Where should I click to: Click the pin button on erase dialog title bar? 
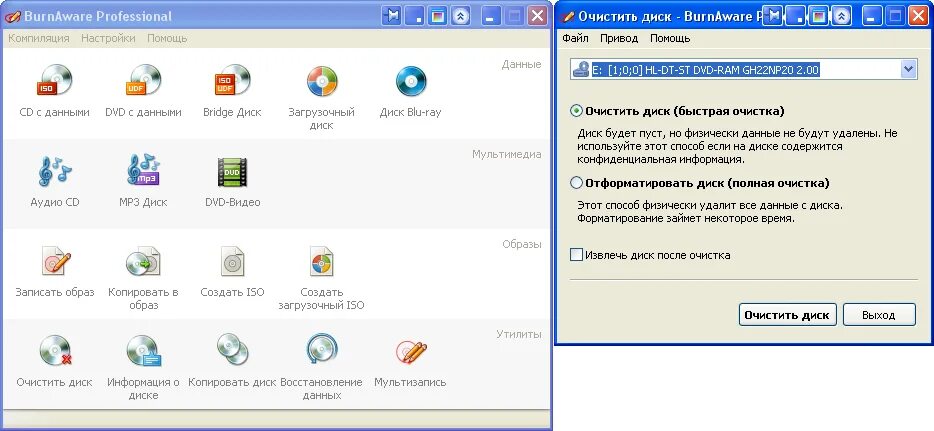[x=772, y=16]
